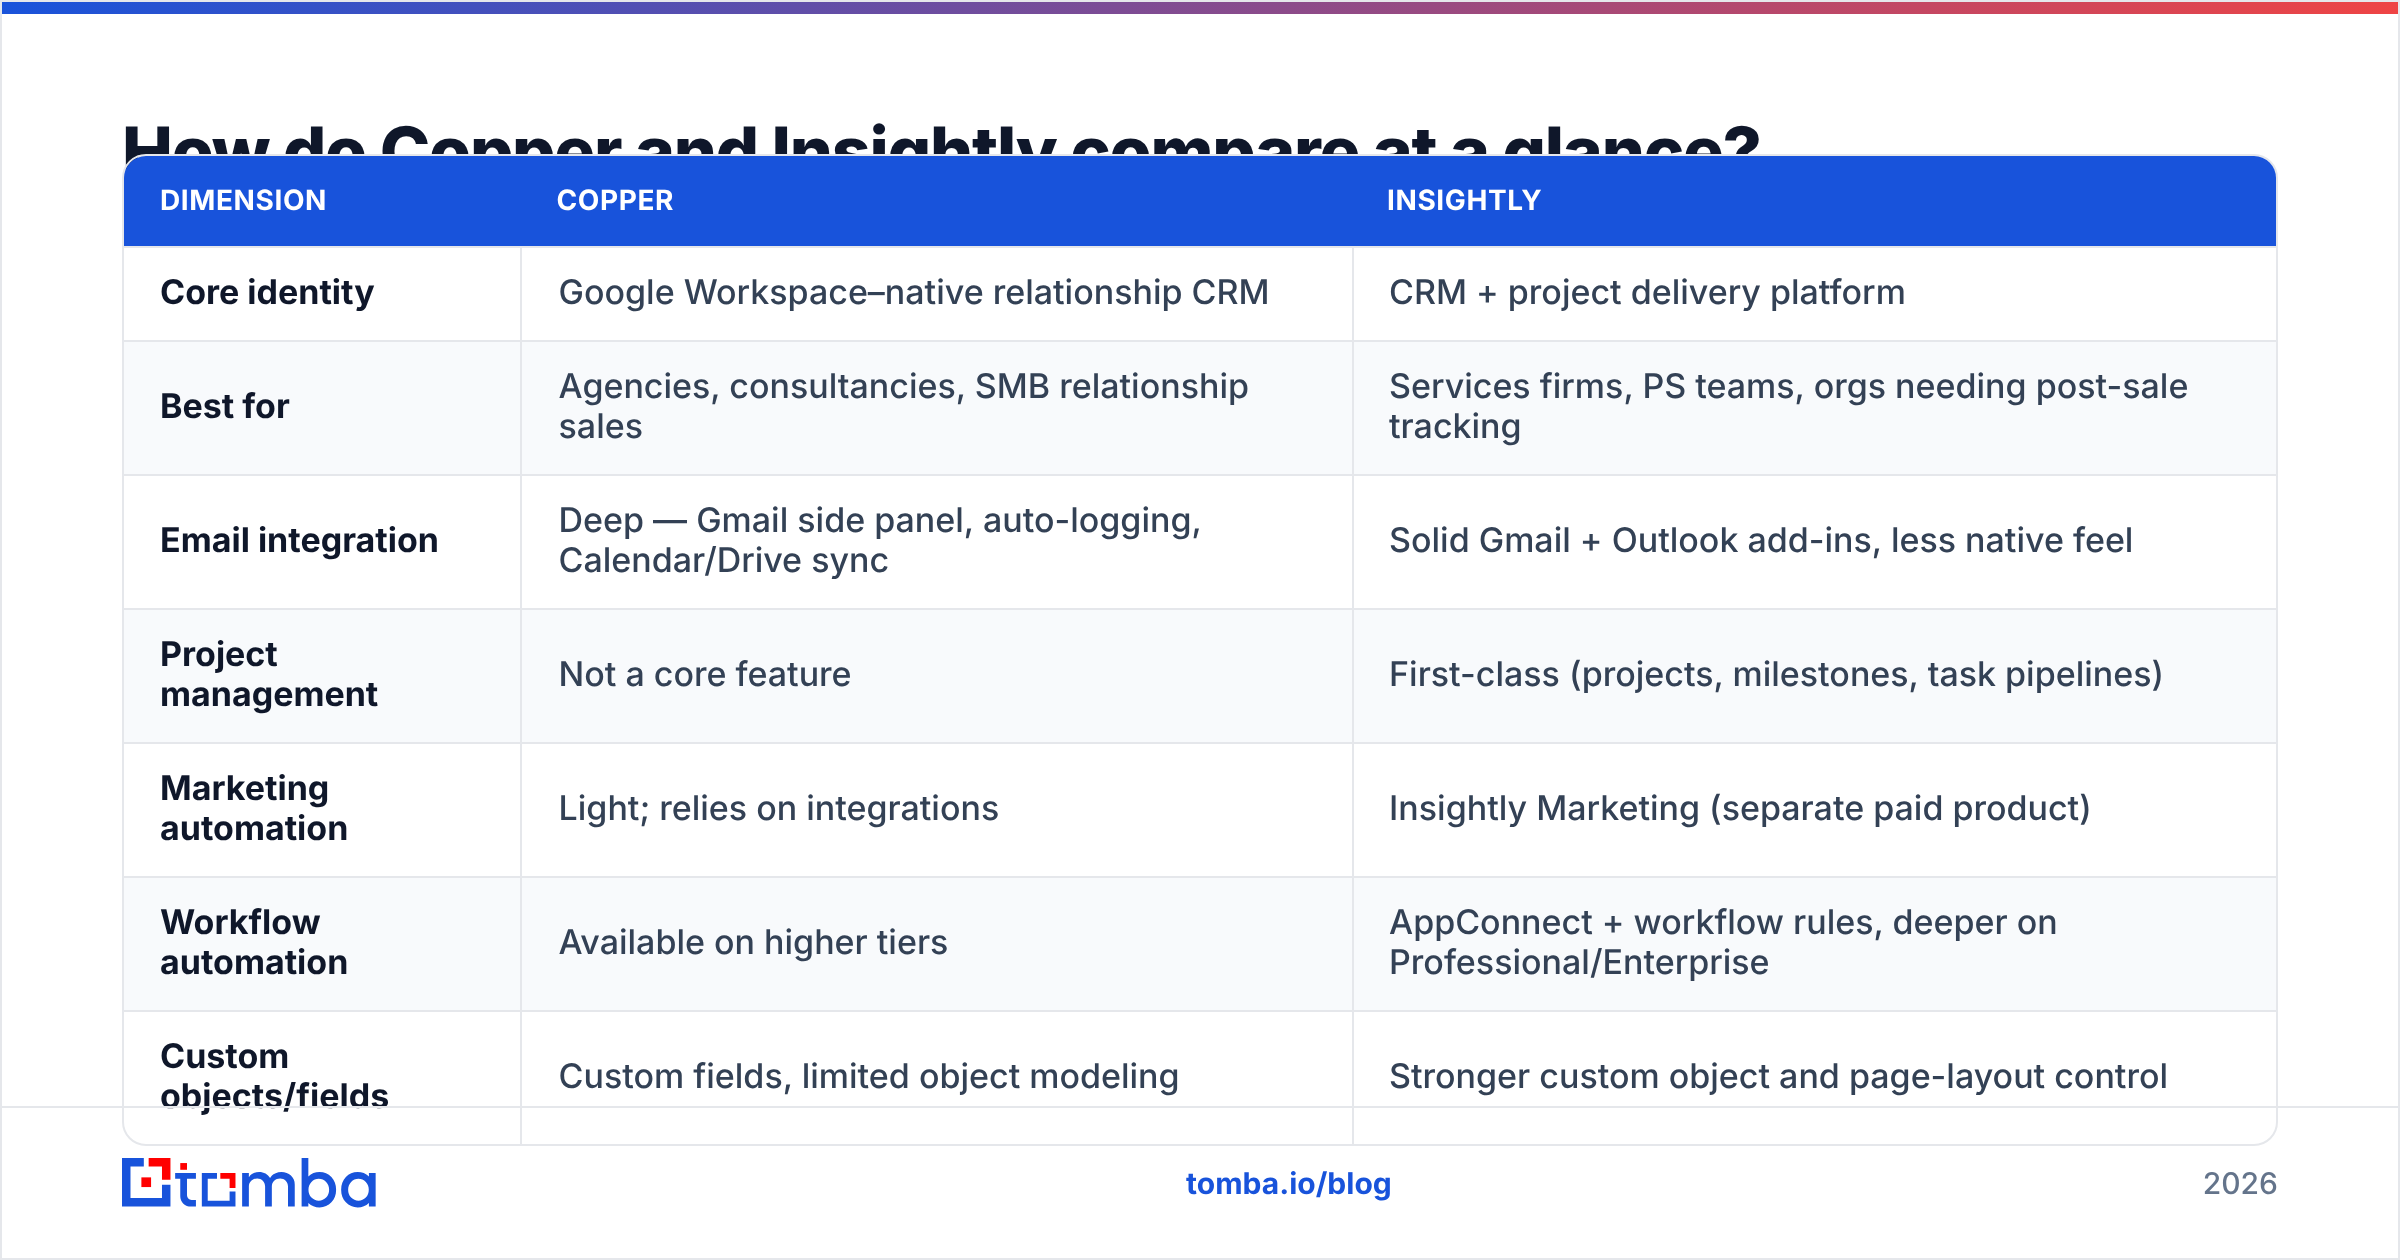Open the tomba.io/blog link
Viewport: 2400px width, 1260px height.
click(1288, 1184)
